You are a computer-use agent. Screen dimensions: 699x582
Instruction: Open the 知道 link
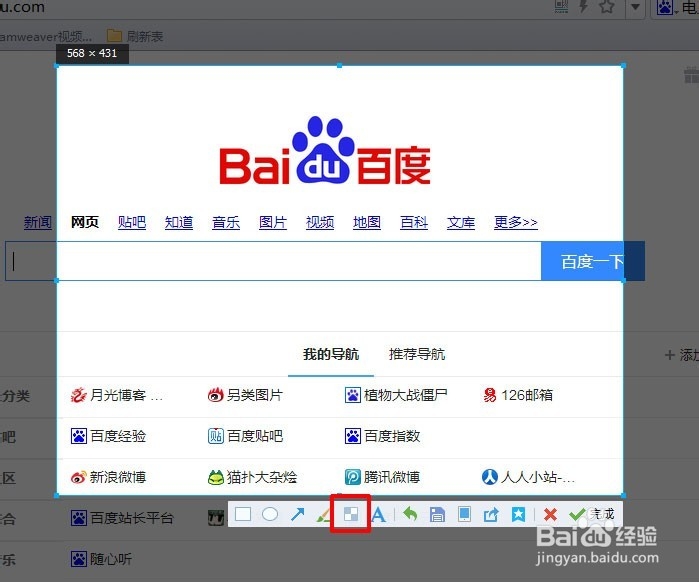pos(179,222)
